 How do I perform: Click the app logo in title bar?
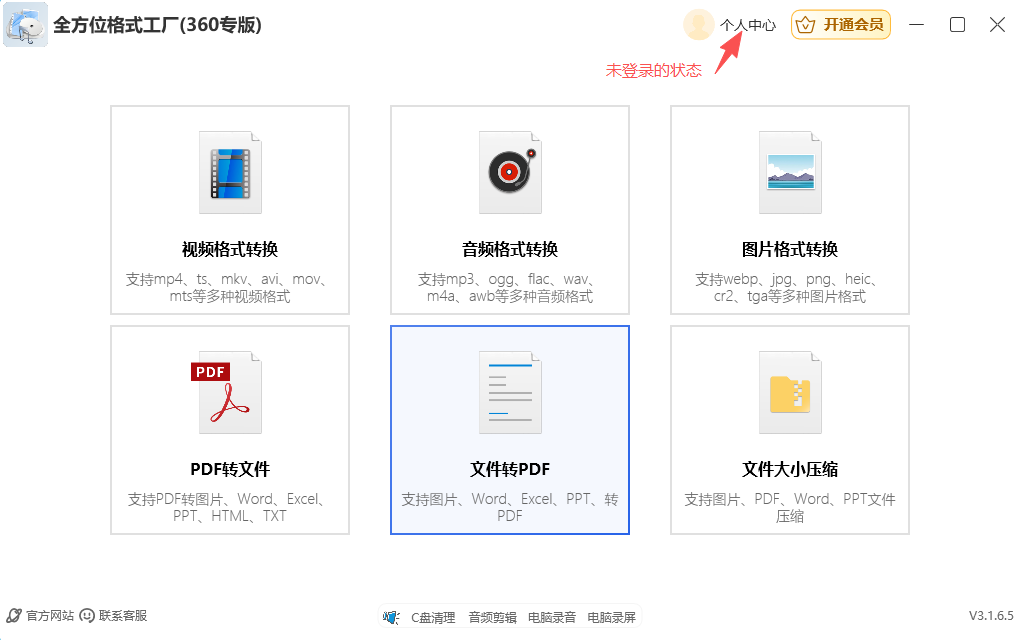[x=26, y=26]
